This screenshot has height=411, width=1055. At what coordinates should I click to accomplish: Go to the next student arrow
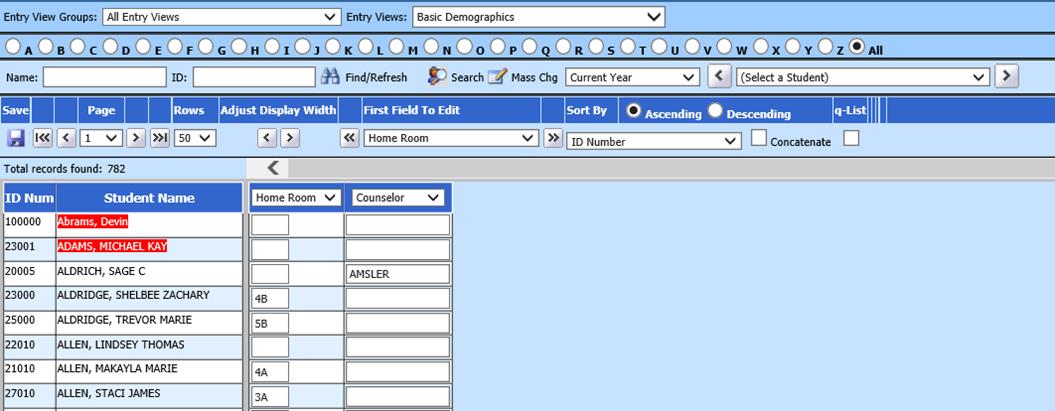pyautogui.click(x=1007, y=77)
